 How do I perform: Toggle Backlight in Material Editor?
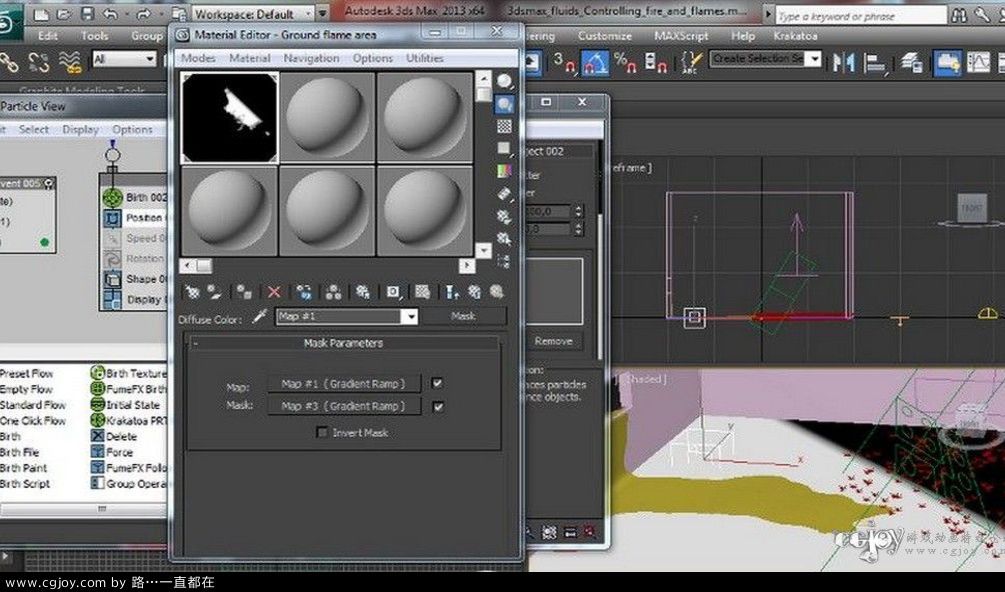pos(504,104)
